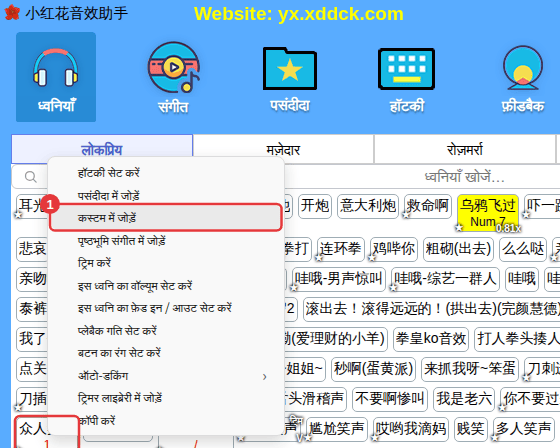Choose इस ध्वनि का वॉल्यूम सेट करें

click(166, 286)
